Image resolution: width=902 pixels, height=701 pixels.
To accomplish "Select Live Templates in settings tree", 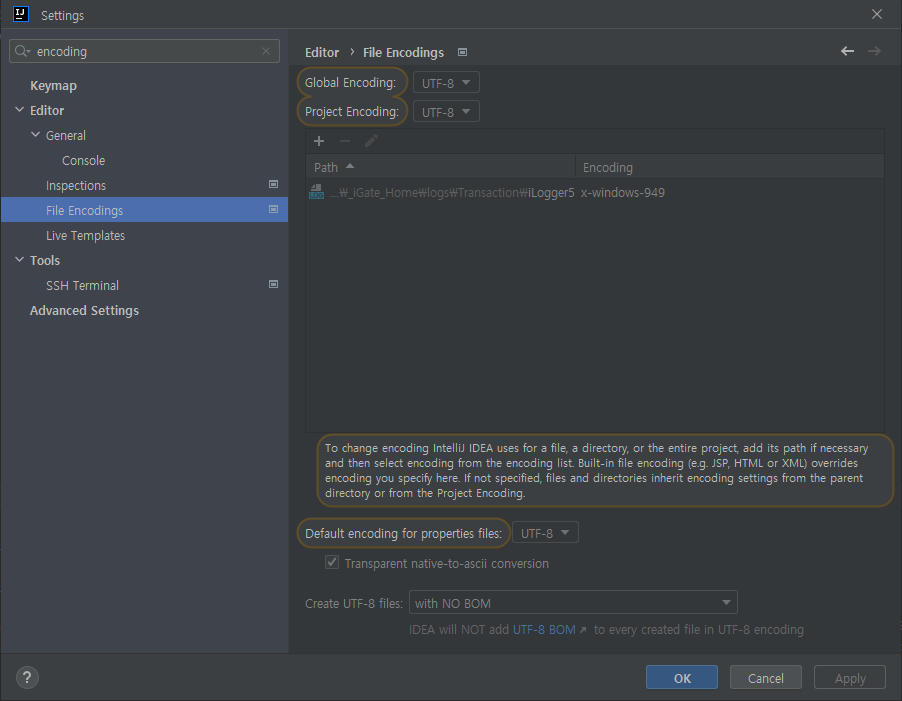I will coord(85,235).
